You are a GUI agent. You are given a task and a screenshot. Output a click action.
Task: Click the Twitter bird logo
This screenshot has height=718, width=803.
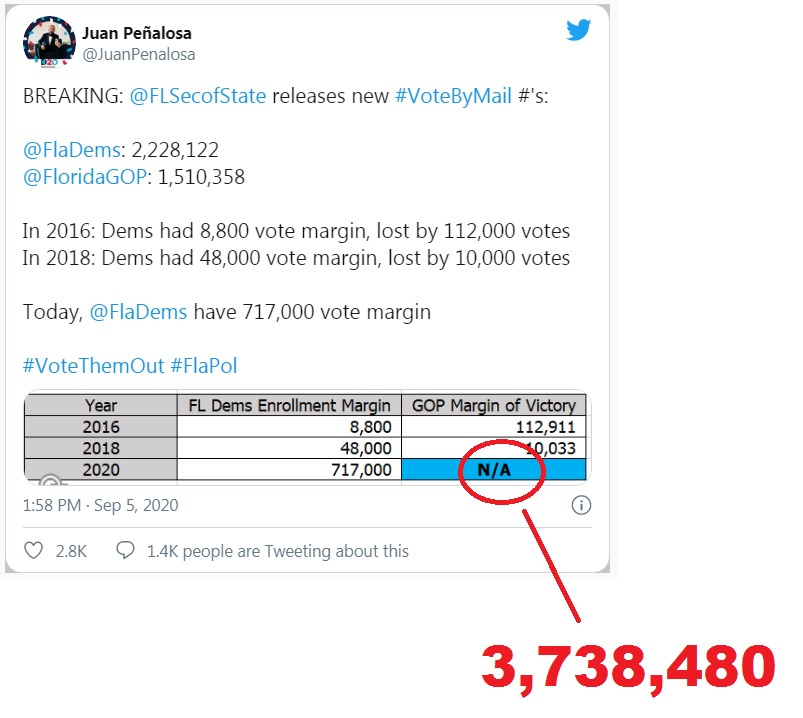tap(578, 31)
